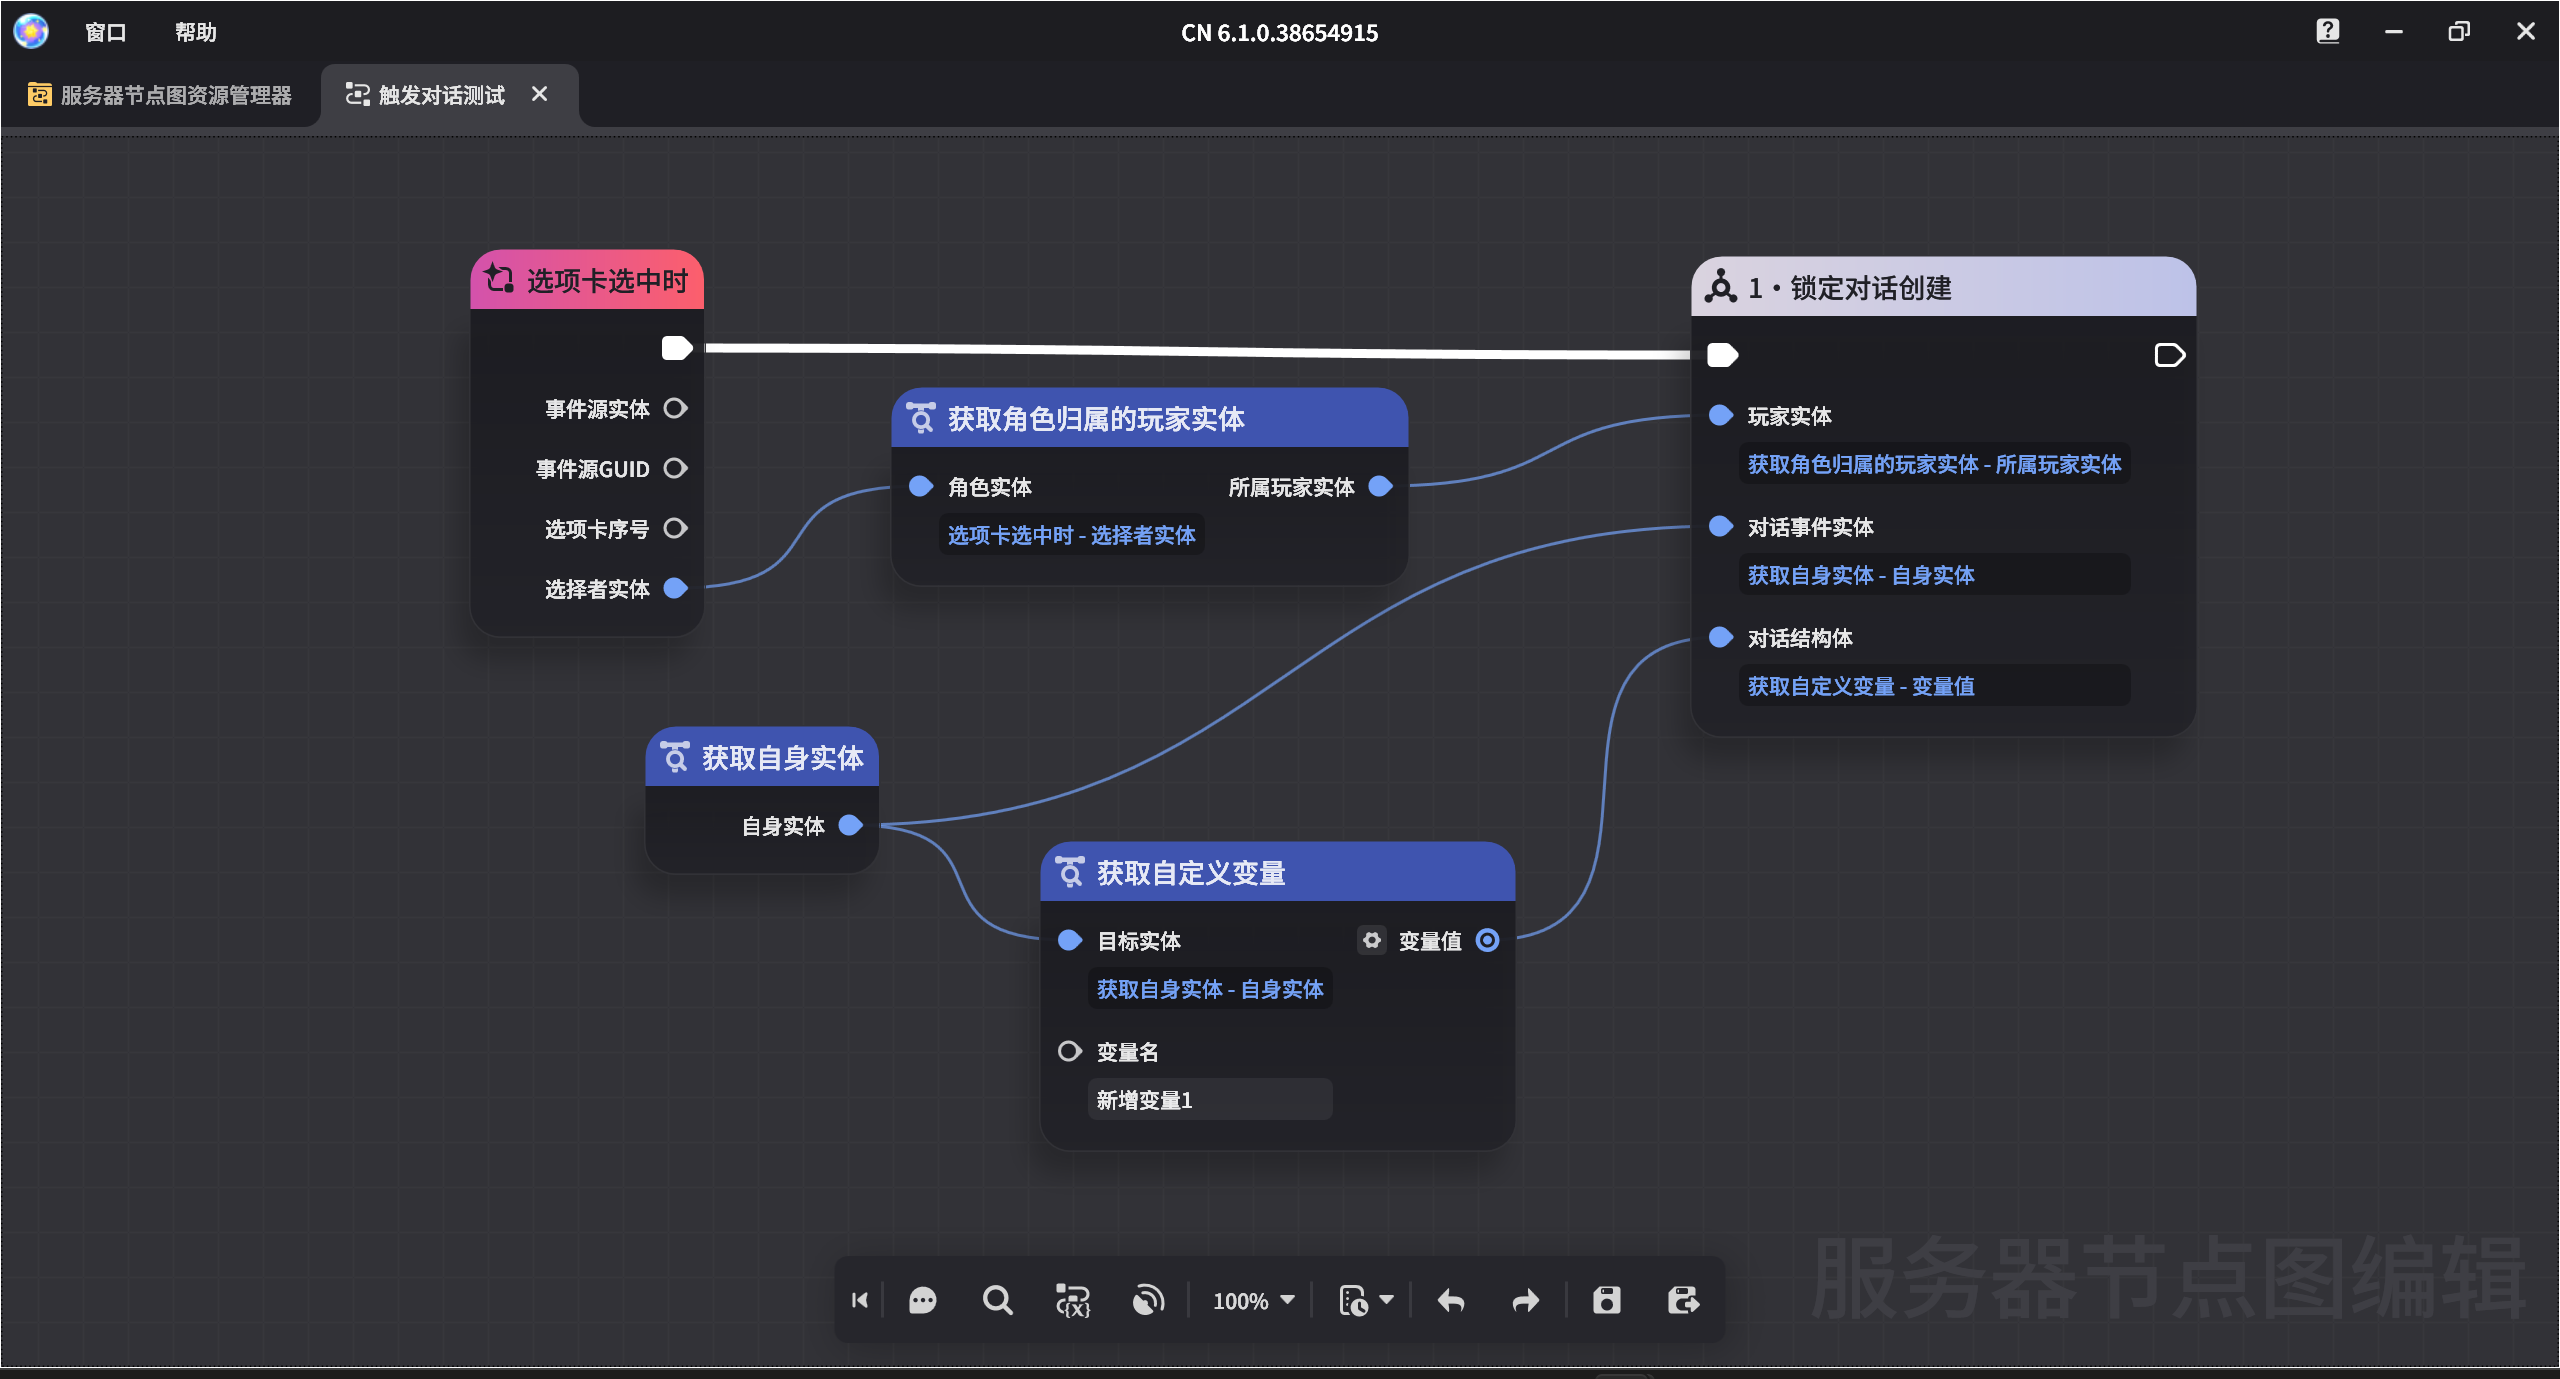The height and width of the screenshot is (1379, 2560).
Task: Open the search magnifier tool
Action: 997,1300
